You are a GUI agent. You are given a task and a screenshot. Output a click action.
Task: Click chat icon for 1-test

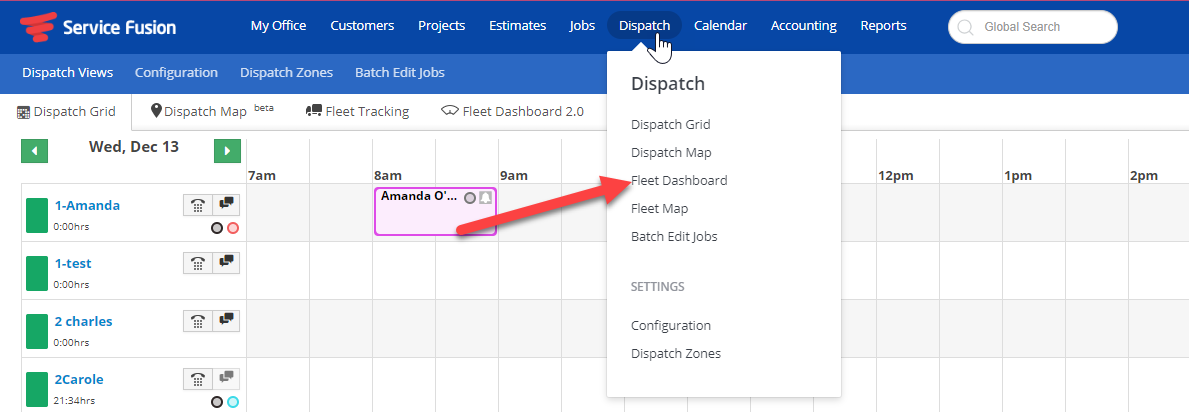226,263
